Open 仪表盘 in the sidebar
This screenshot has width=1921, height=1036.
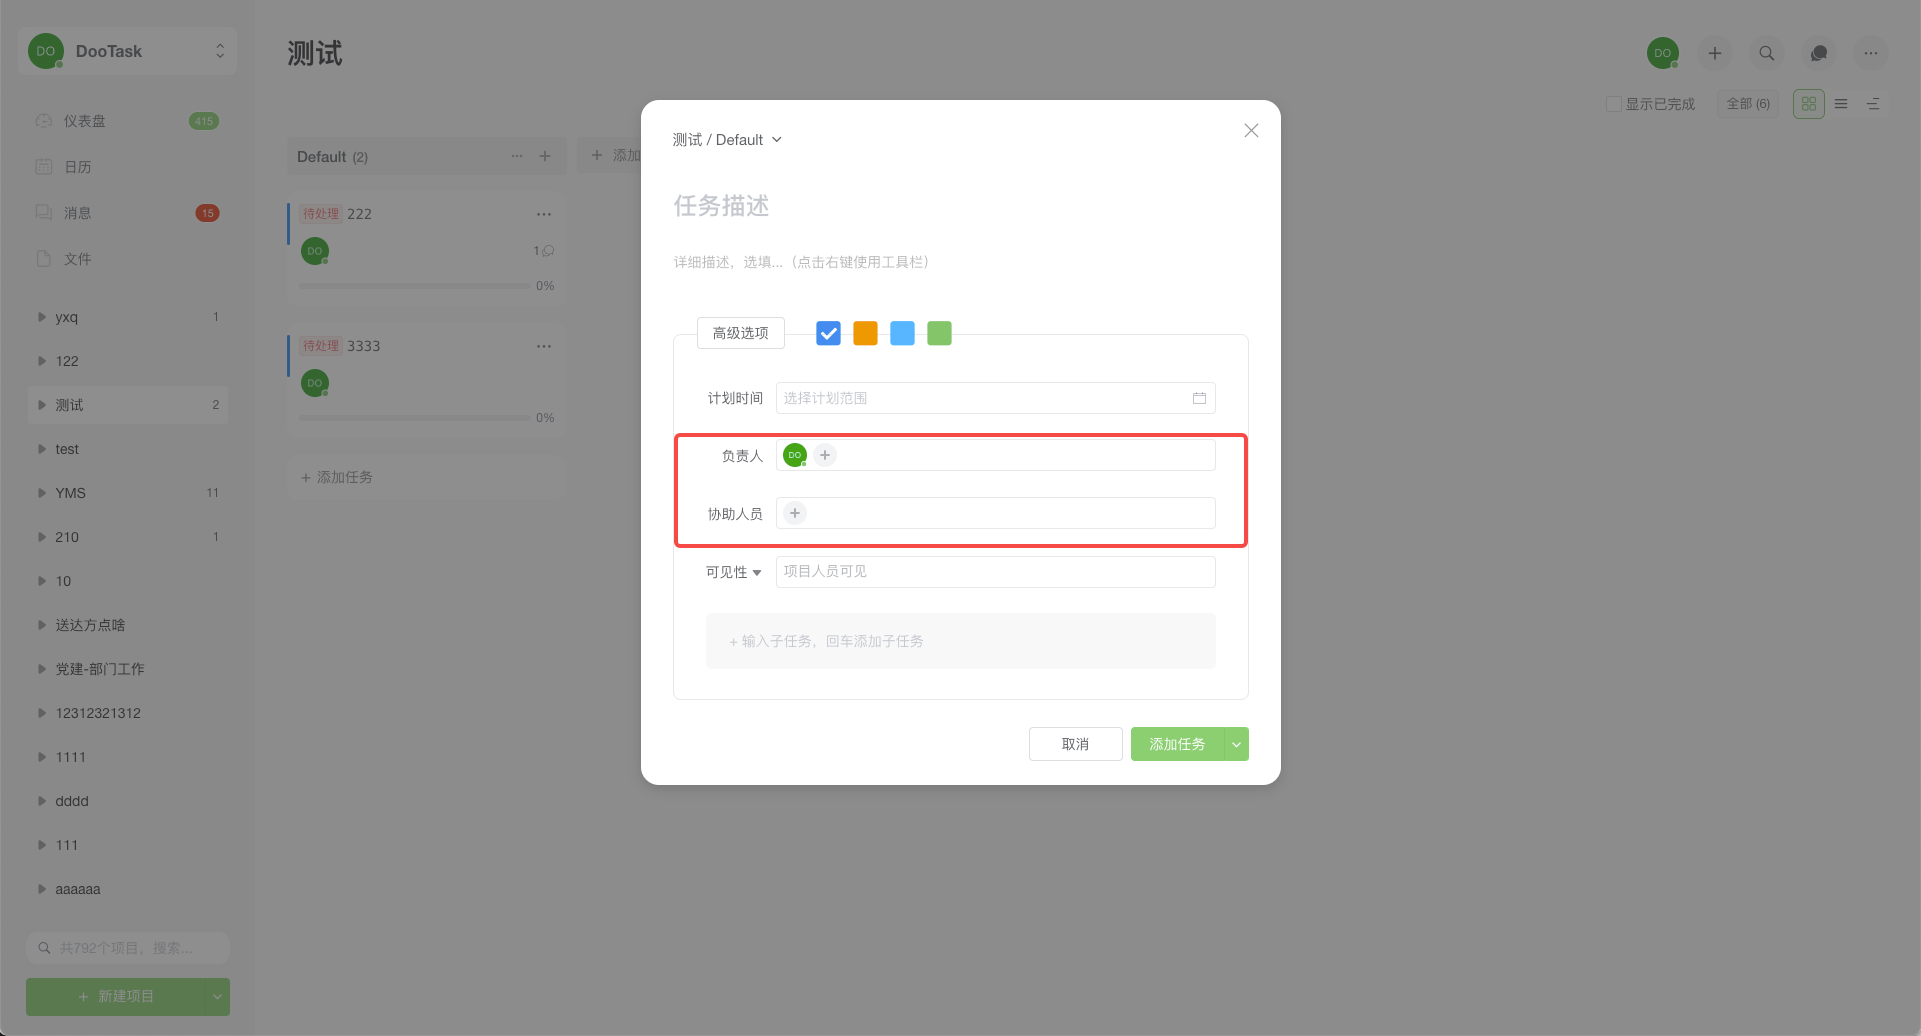point(85,121)
